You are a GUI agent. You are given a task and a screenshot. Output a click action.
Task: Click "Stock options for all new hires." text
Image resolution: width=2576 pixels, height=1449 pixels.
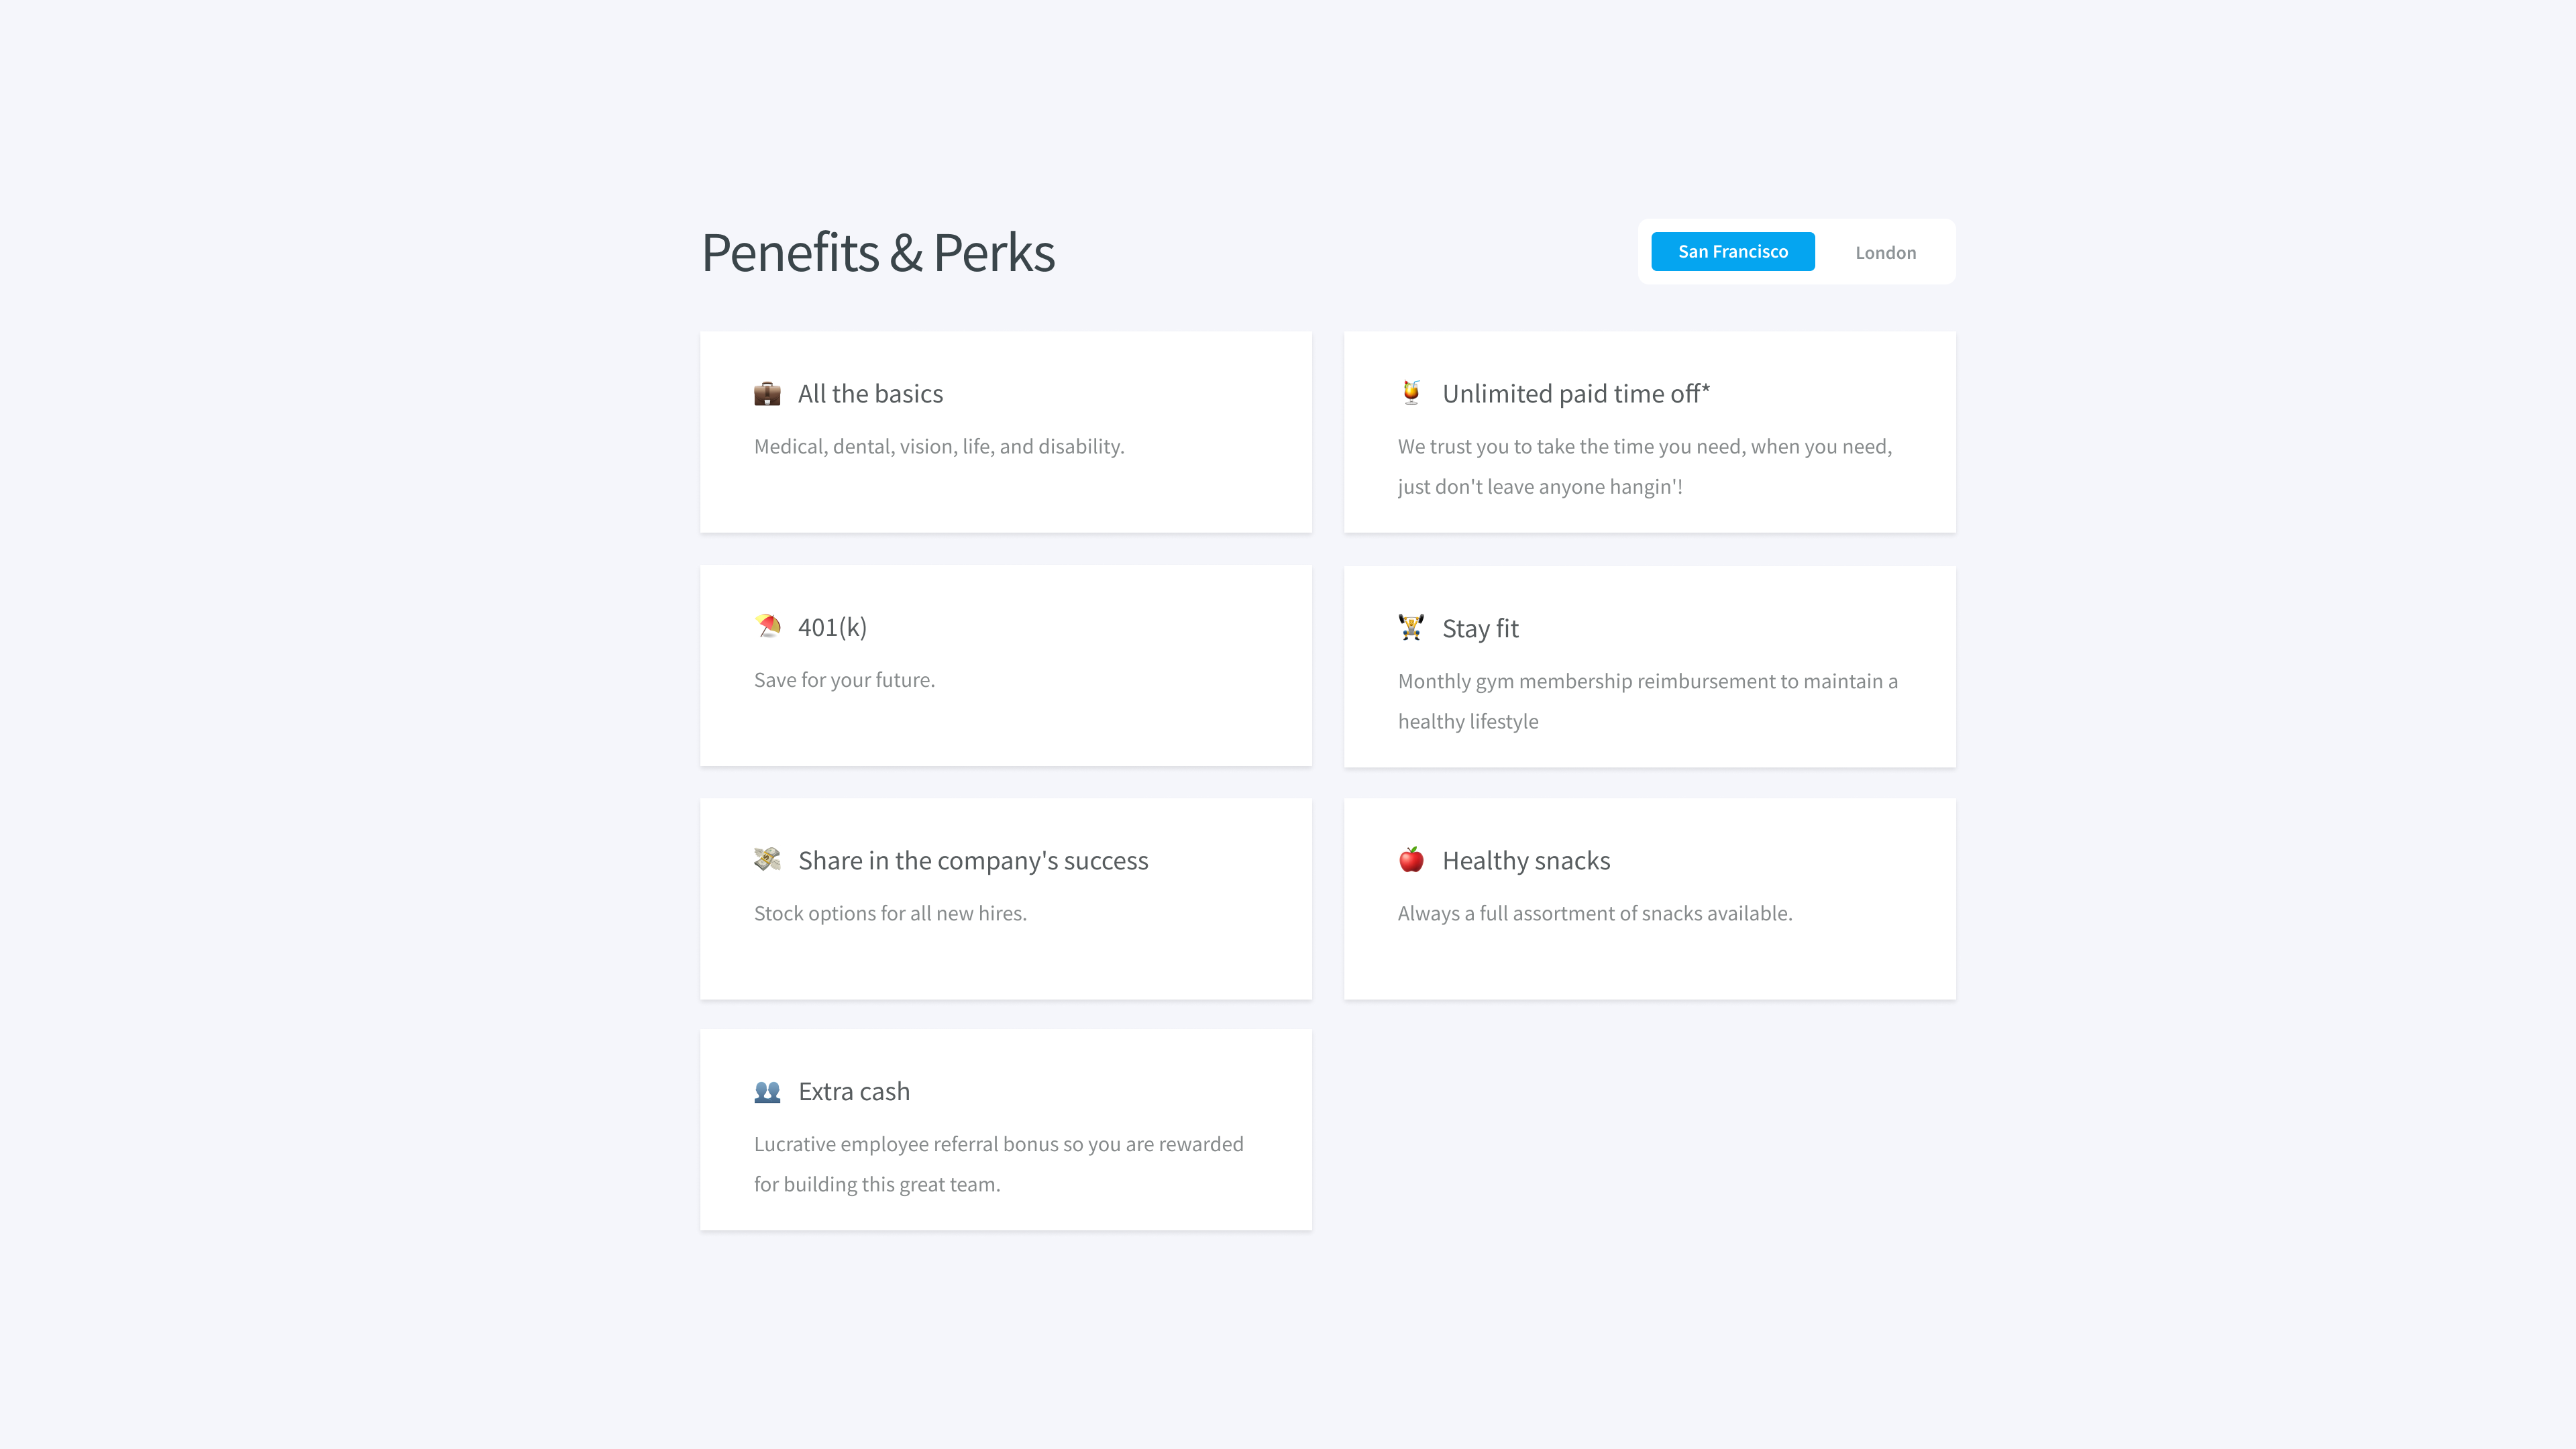890,914
